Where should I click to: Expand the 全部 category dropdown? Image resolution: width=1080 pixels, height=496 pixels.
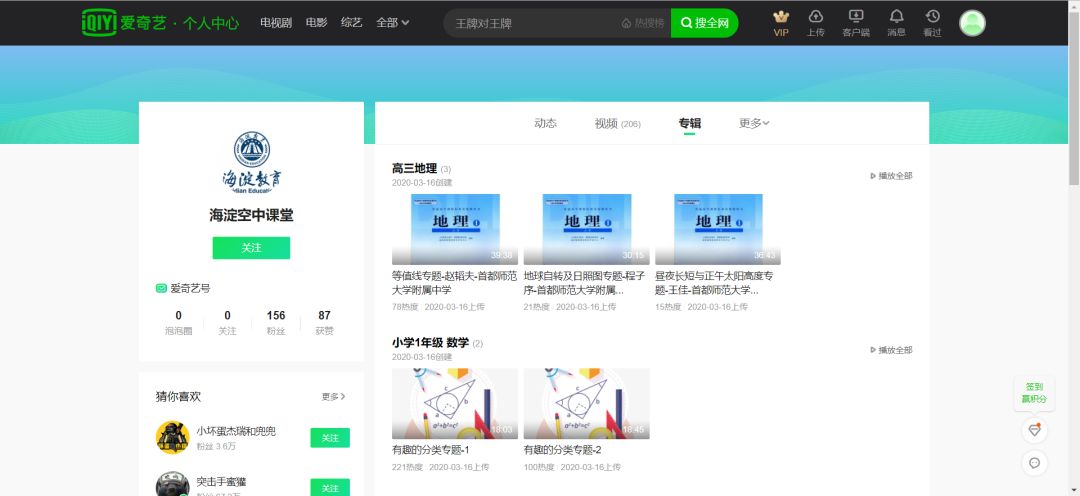[393, 23]
